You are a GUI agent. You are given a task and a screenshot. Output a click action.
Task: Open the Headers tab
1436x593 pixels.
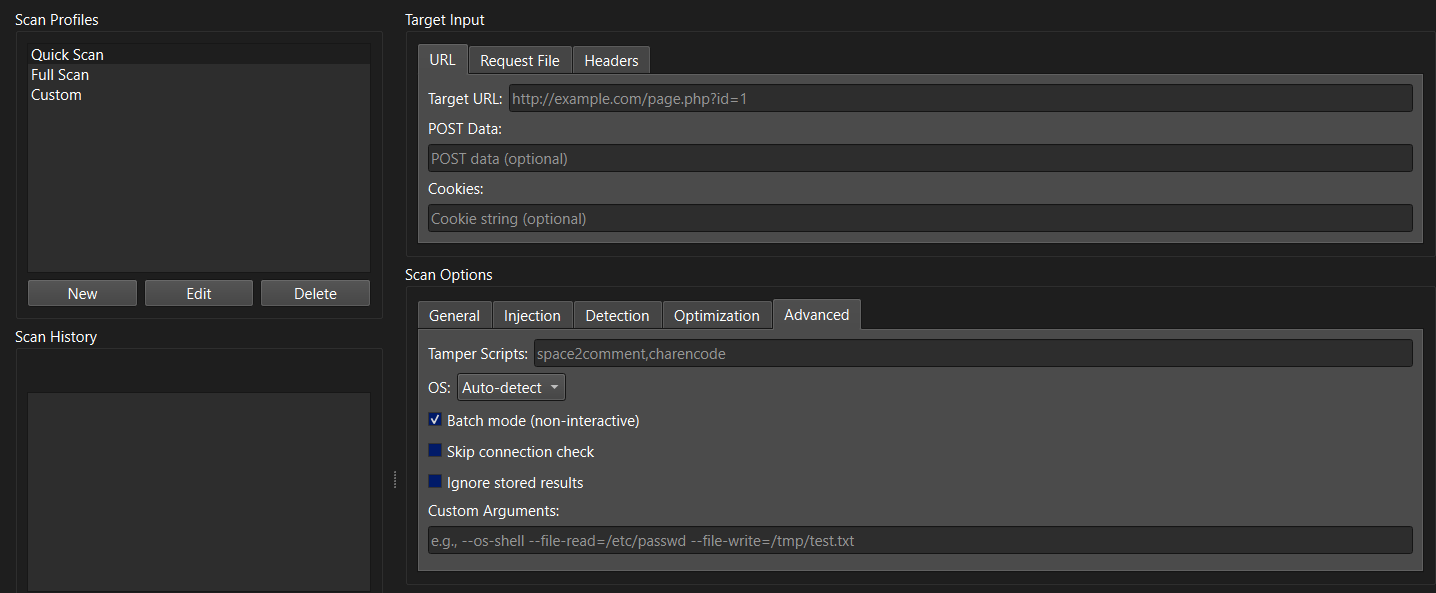click(610, 59)
